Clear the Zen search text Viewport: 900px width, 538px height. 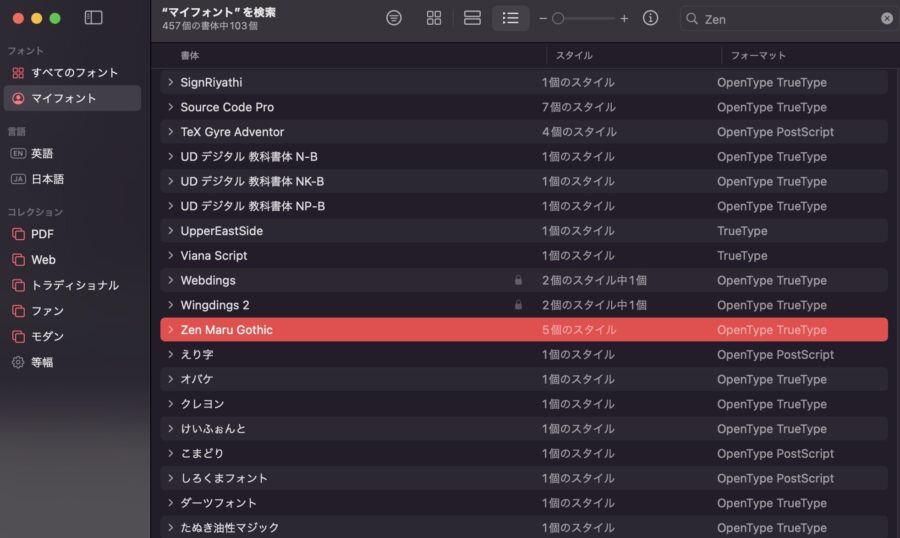pos(887,18)
